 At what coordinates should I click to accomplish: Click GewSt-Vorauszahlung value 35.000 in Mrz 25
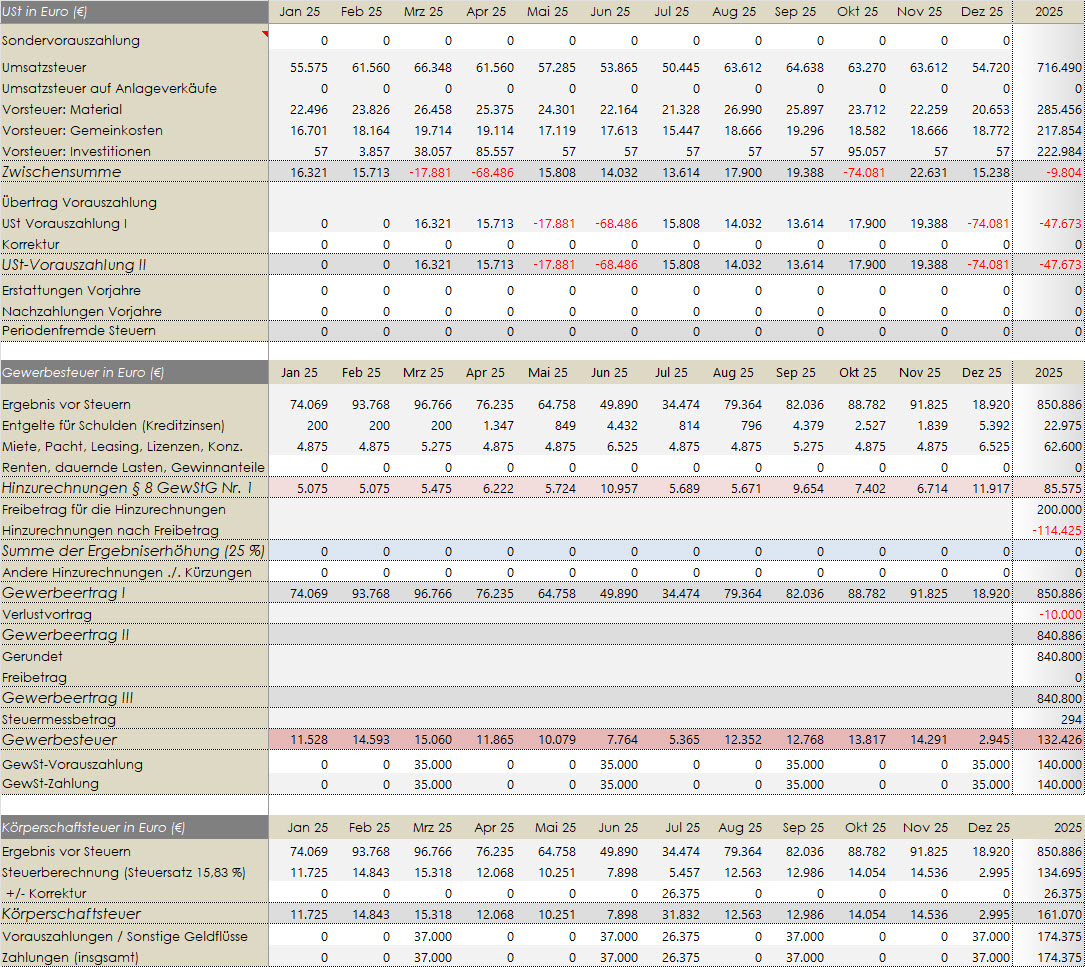click(x=432, y=765)
